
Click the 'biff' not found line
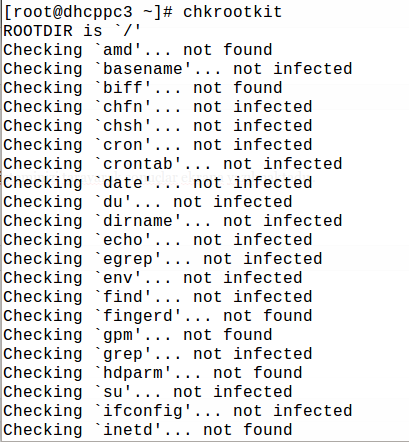coord(143,88)
